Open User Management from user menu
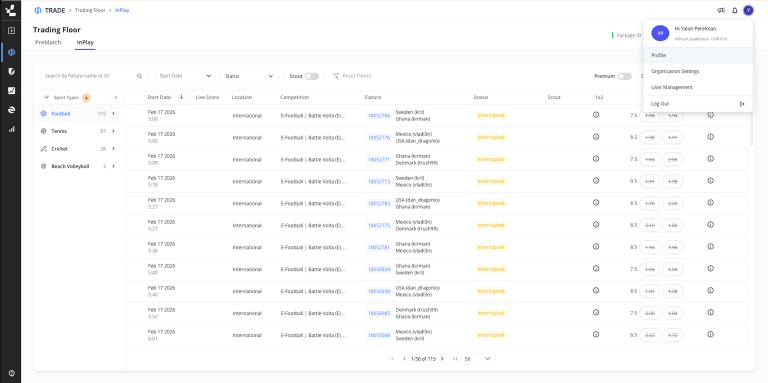The image size is (768, 383). pyautogui.click(x=698, y=87)
